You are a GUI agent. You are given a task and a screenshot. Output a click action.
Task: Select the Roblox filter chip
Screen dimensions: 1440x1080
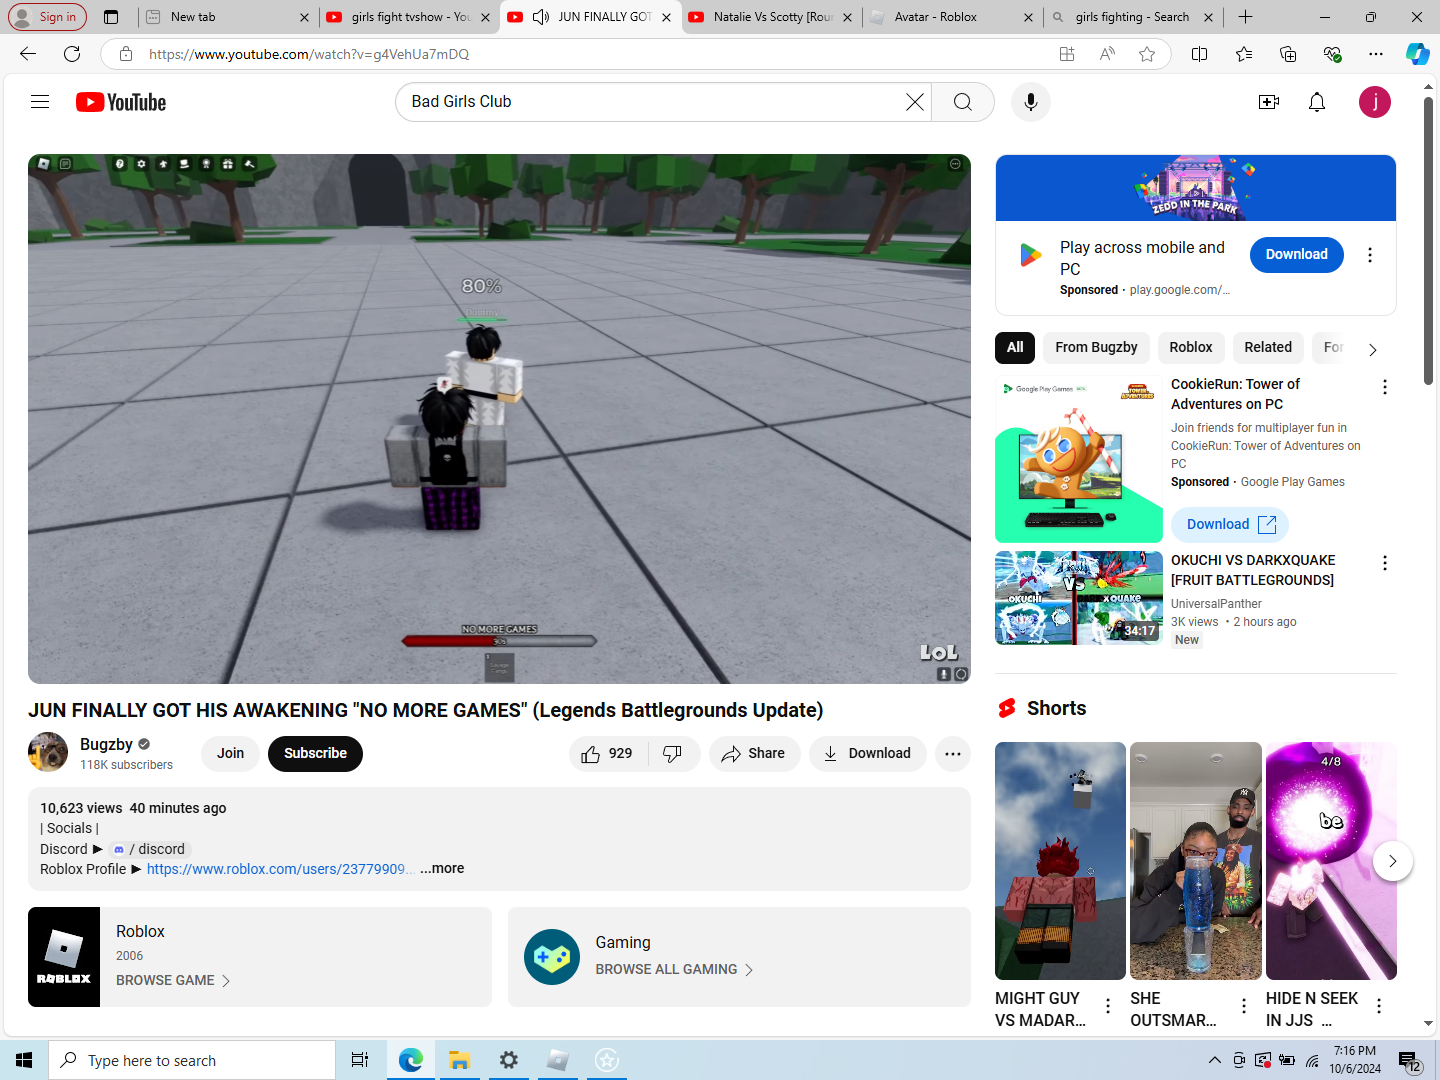1190,348
